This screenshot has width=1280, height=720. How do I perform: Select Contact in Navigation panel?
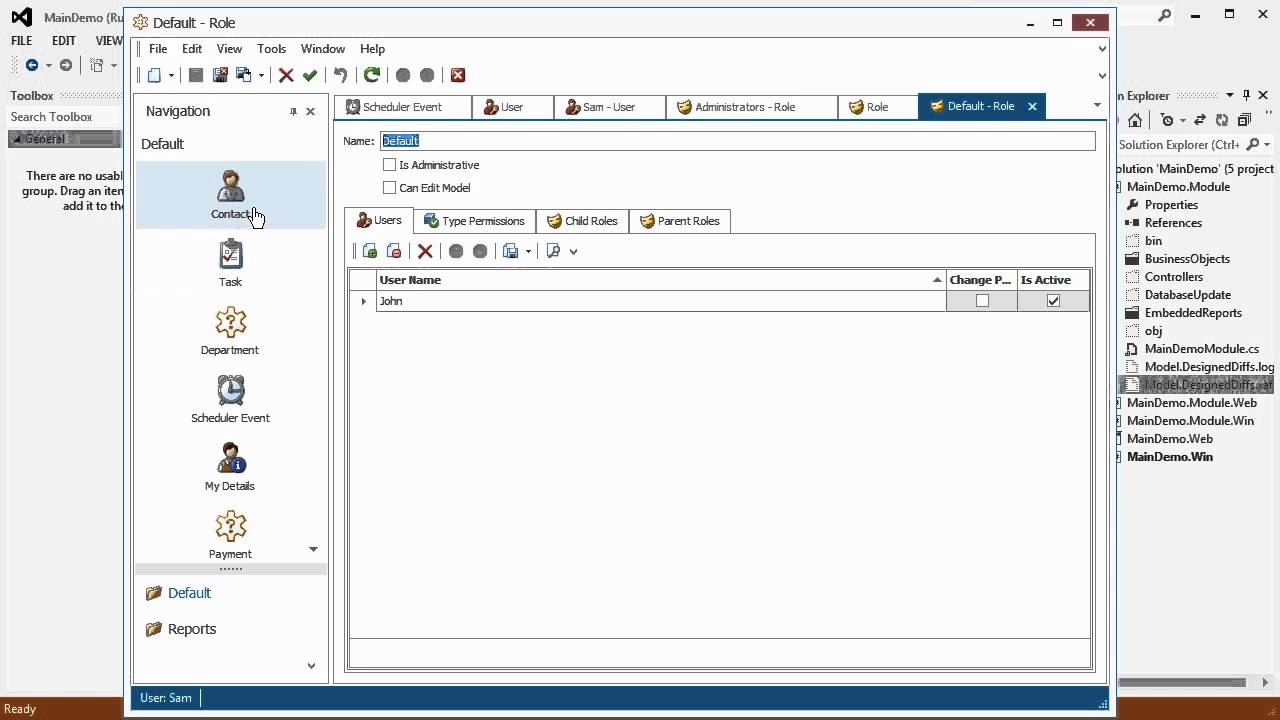(230, 195)
